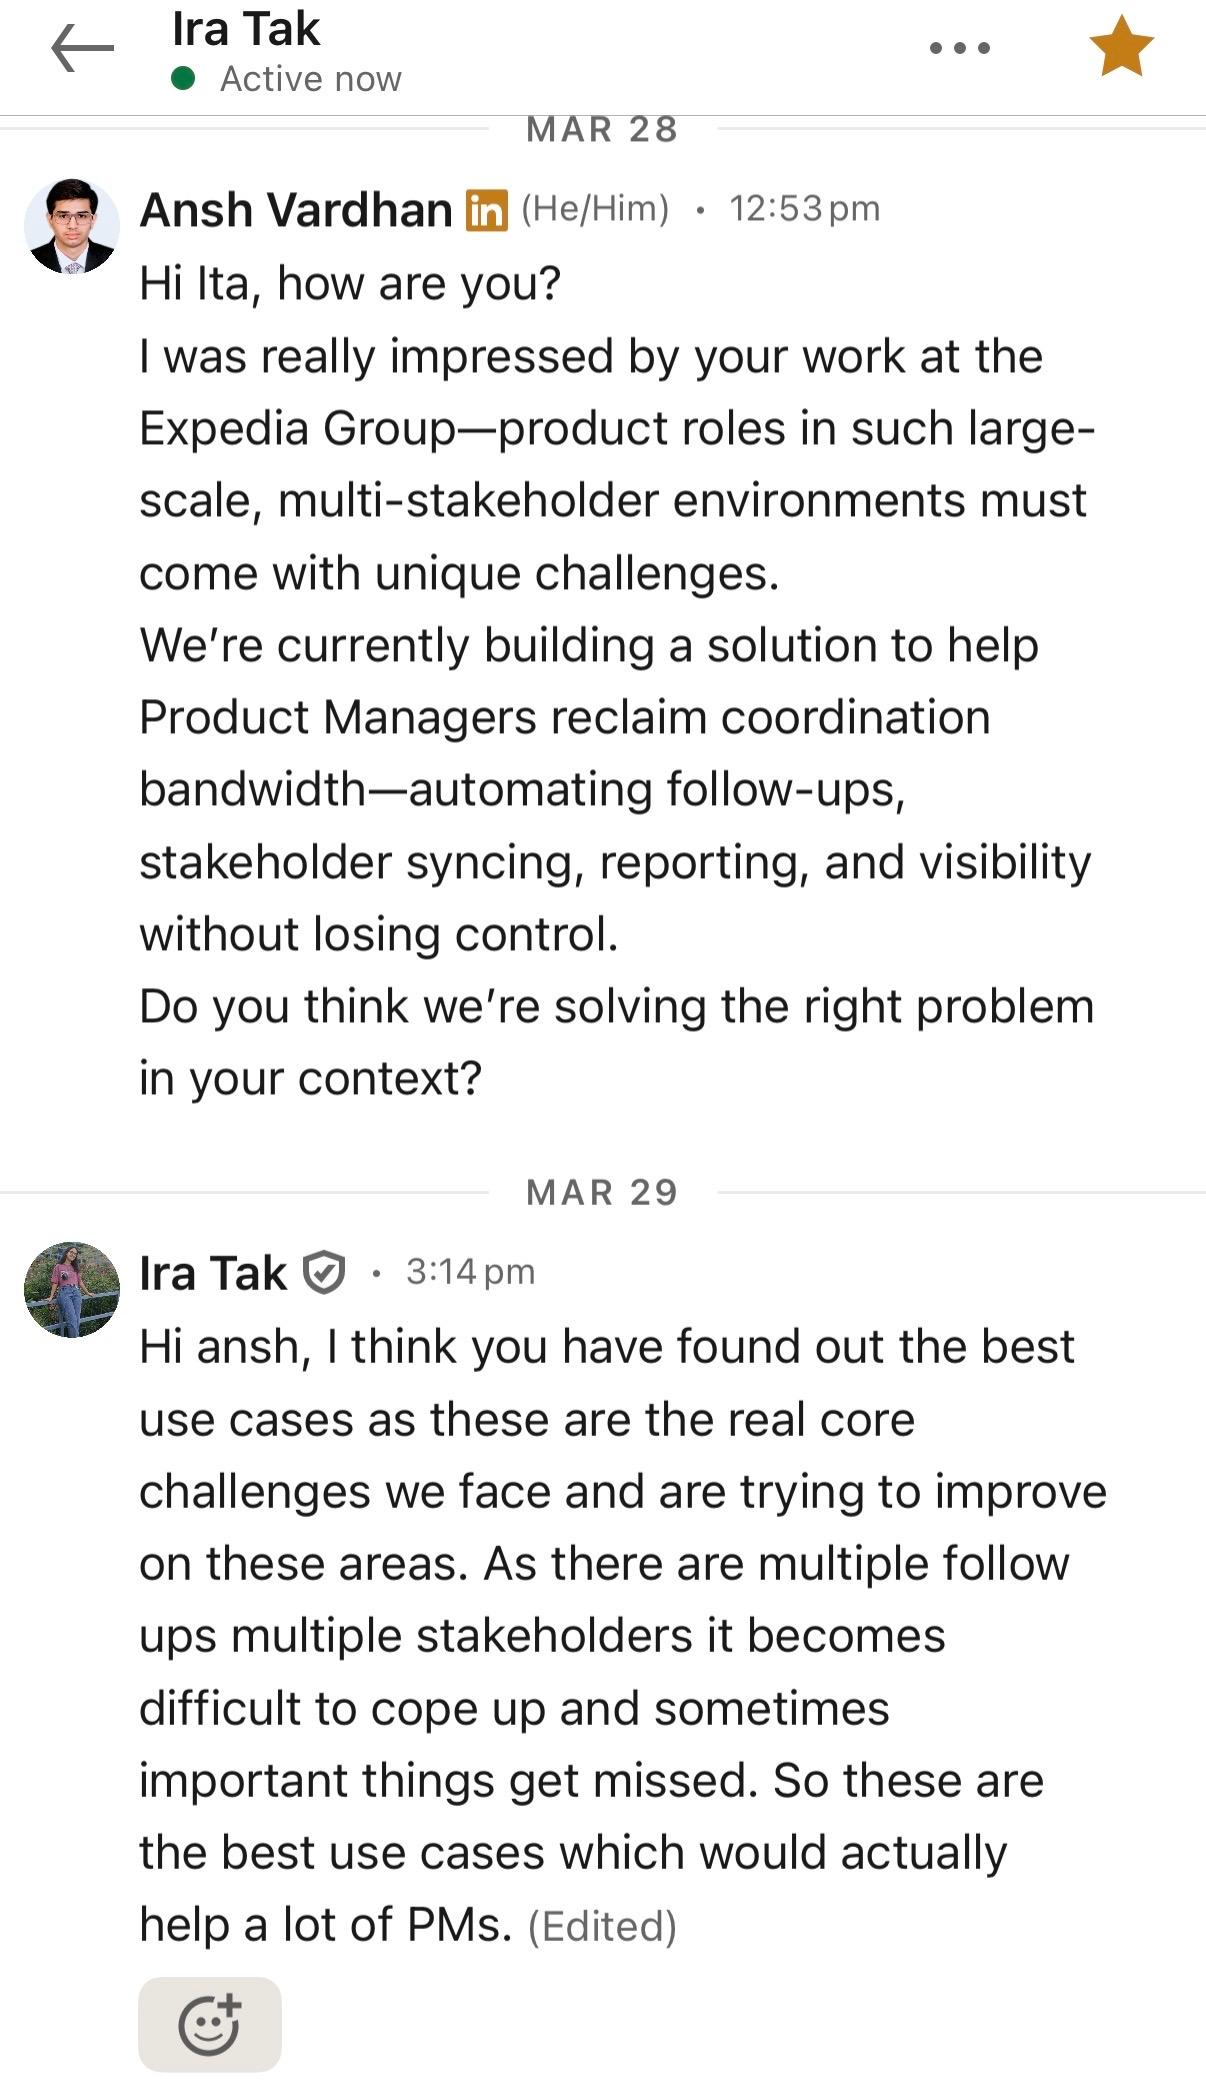Viewport: 1206px width, 2080px height.
Task: Tap the MAR 28 date divider
Action: [602, 129]
